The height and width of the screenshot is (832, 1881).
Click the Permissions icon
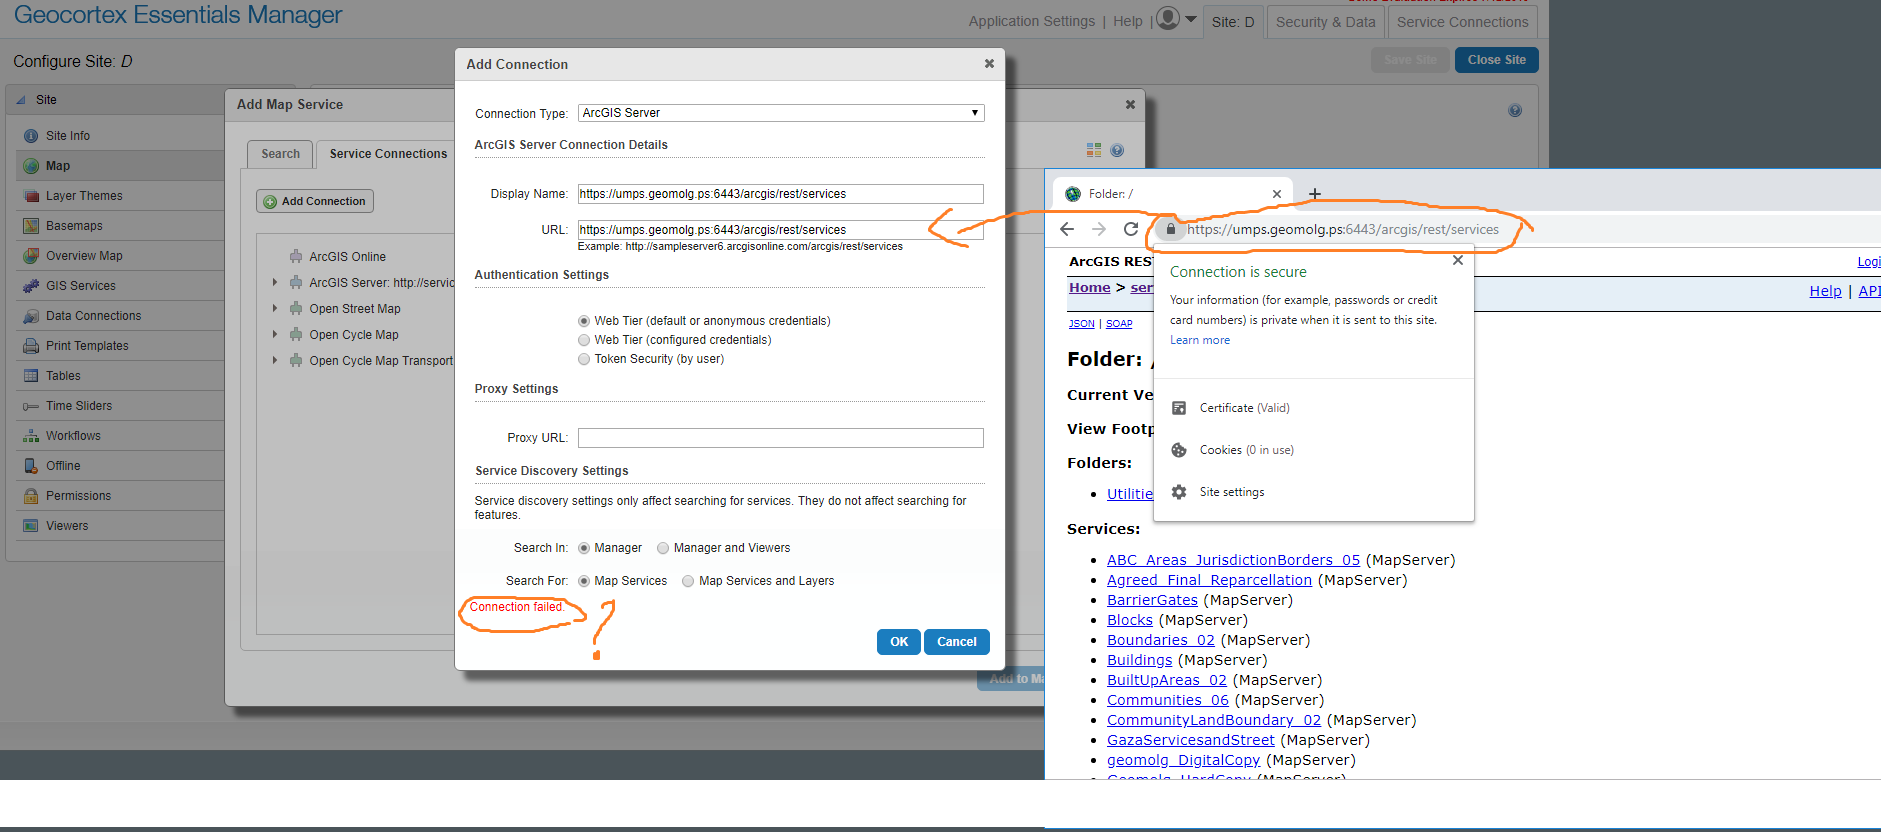click(31, 496)
